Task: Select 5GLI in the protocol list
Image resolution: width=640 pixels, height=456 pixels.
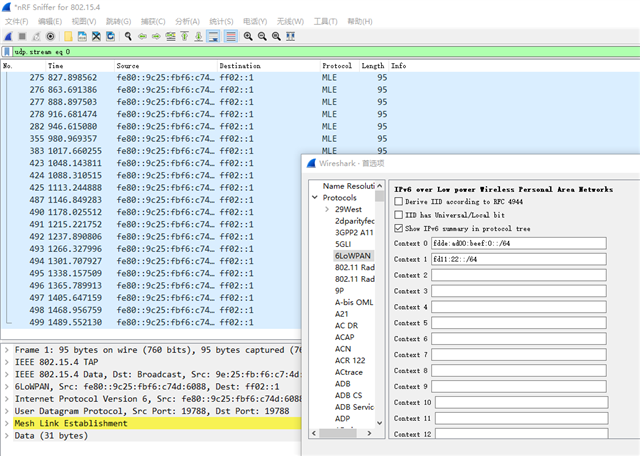Action: click(x=343, y=244)
